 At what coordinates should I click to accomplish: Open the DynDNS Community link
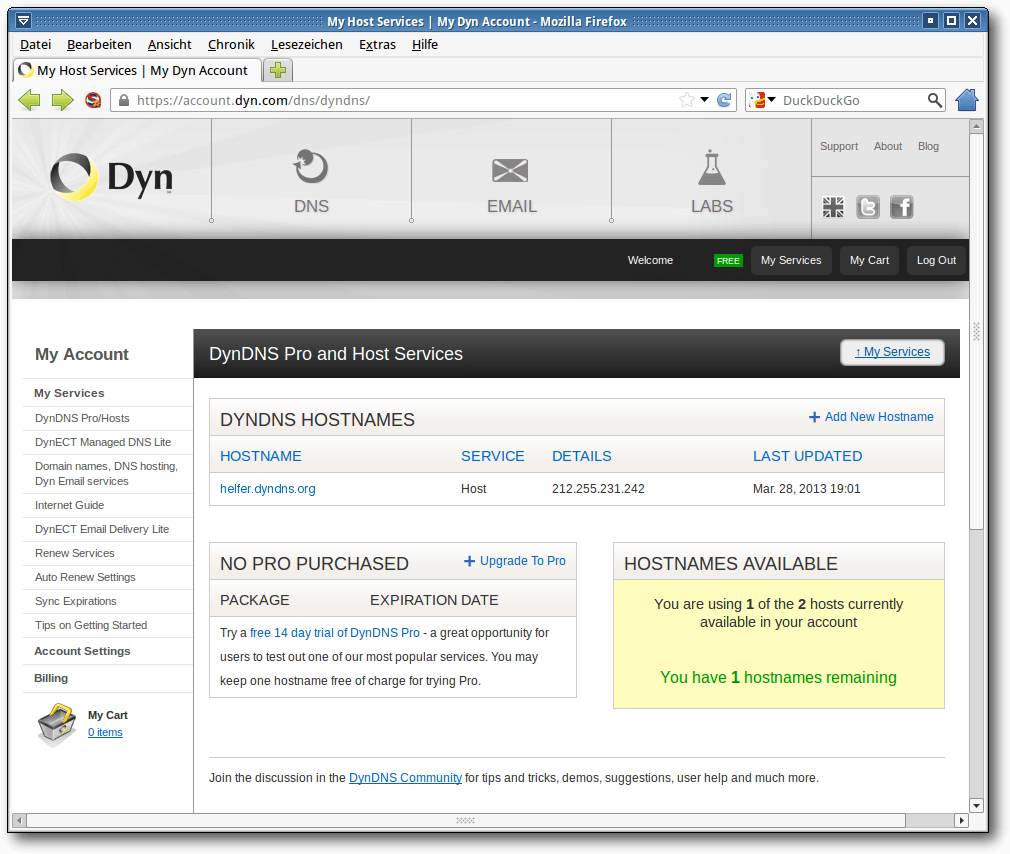405,778
